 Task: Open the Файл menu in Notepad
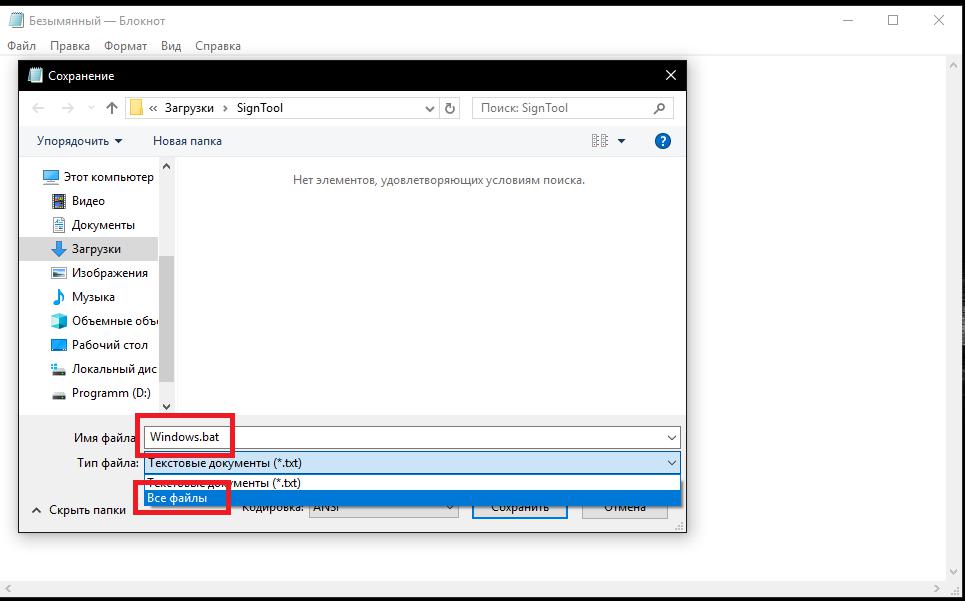tap(22, 46)
